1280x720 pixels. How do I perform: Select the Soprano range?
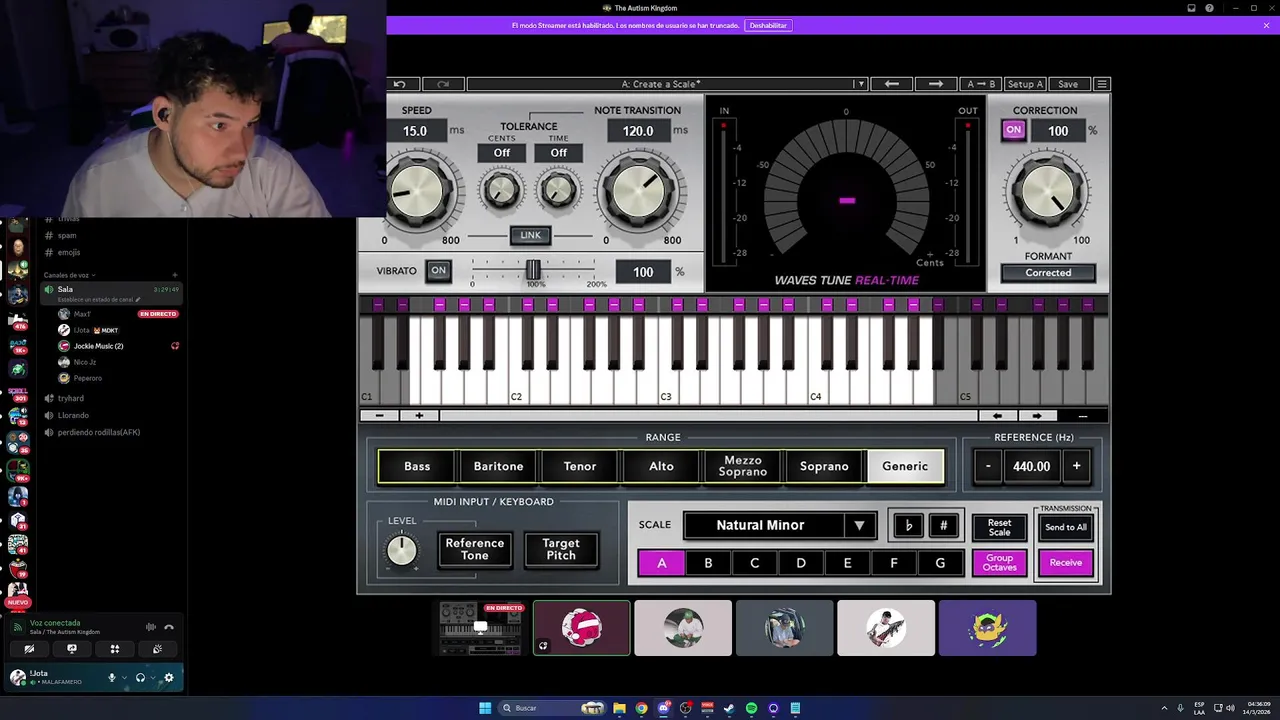[x=824, y=466]
